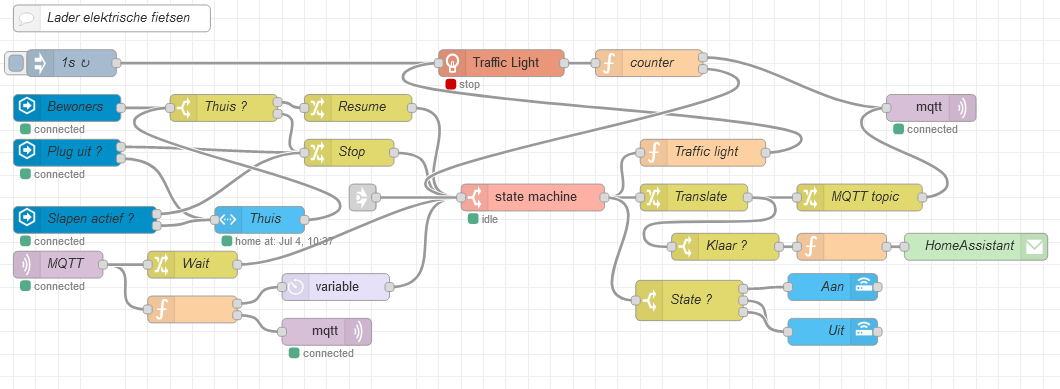Select the Traffic Light bulb icon
Screen dimensions: 1060x389
point(452,63)
